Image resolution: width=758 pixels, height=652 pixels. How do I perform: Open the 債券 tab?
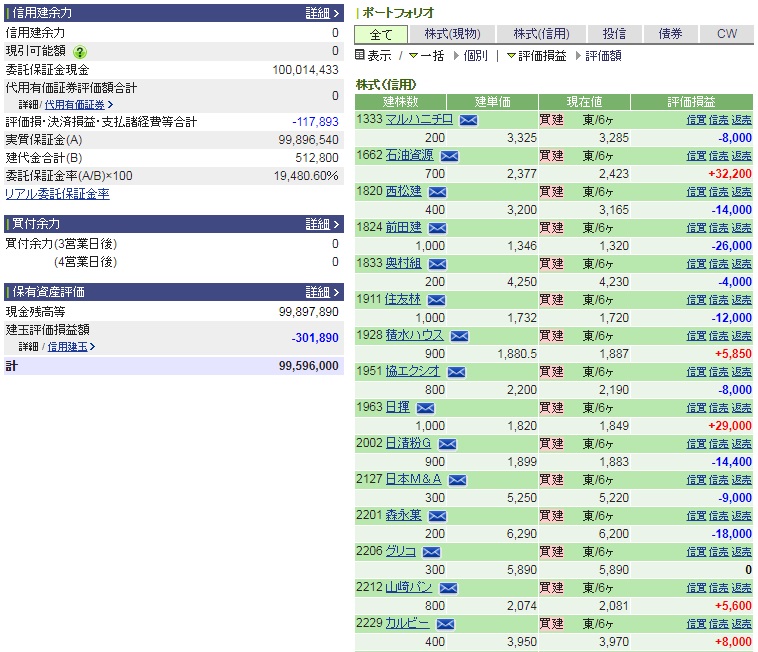pyautogui.click(x=671, y=34)
